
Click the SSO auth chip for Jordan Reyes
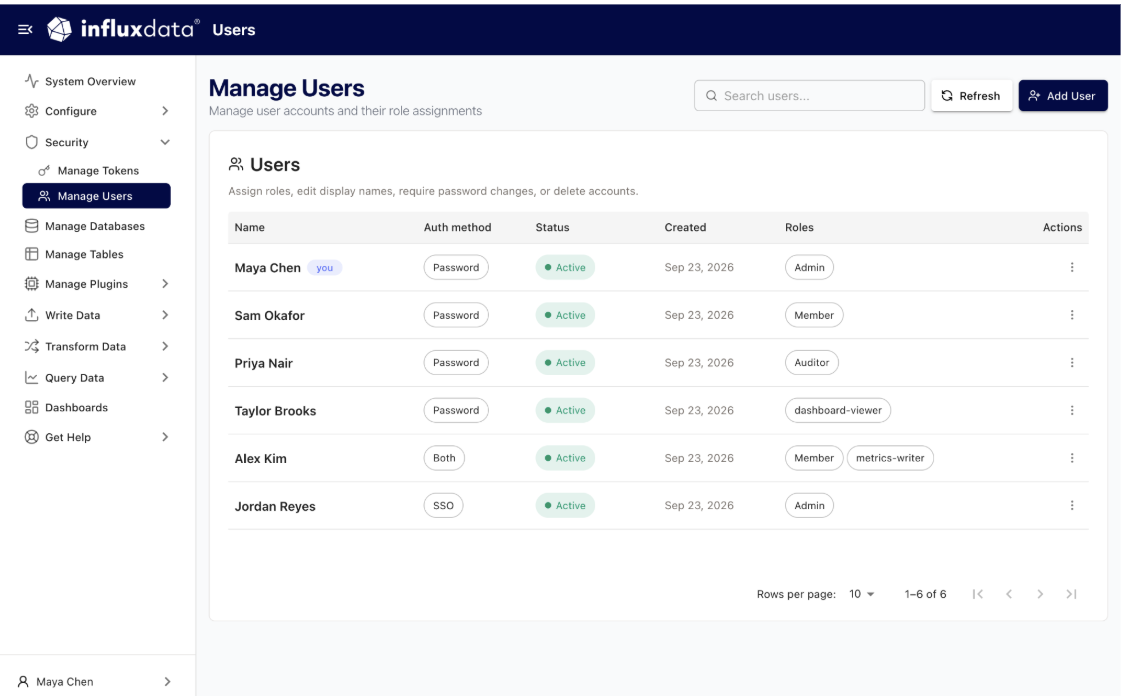coord(443,505)
